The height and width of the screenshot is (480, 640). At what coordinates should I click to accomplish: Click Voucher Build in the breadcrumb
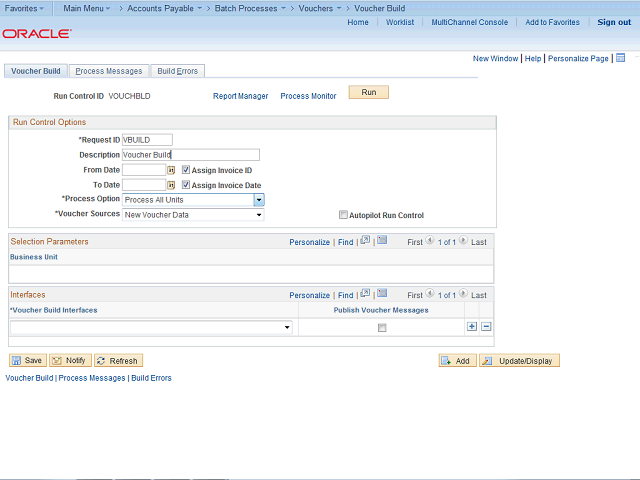coord(380,8)
